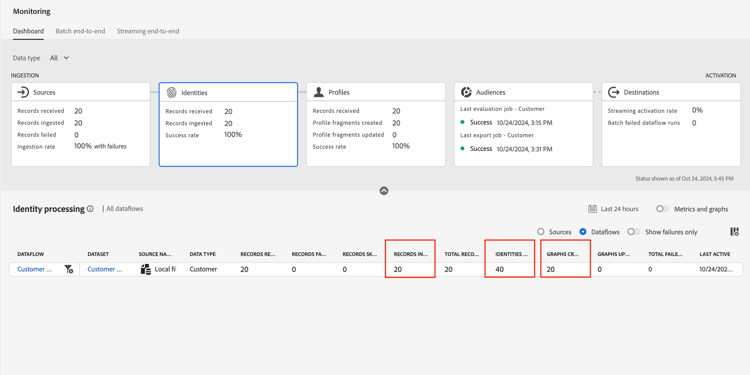Click the Local fi source name cell
The image size is (750, 375).
click(165, 269)
